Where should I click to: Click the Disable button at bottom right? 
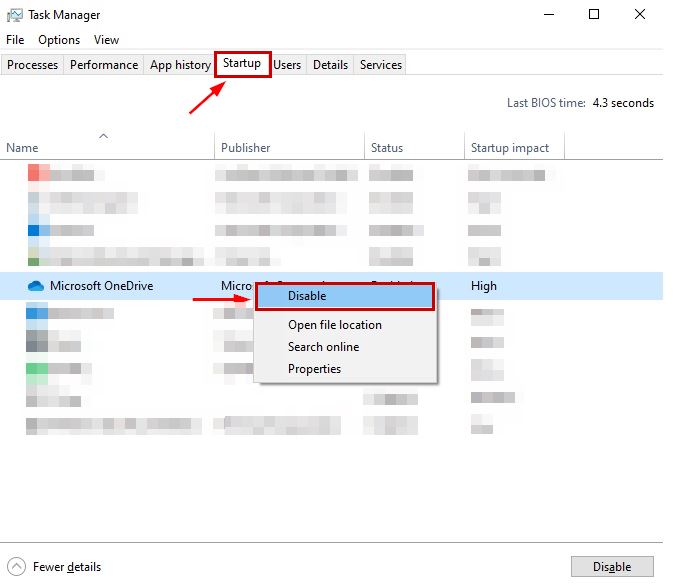[612, 567]
